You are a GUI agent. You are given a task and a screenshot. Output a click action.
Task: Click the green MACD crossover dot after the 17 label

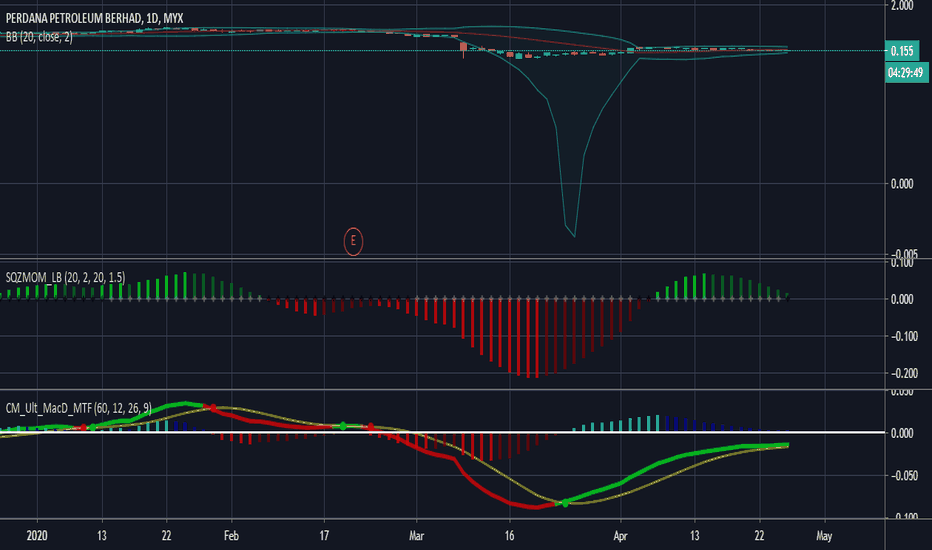pyautogui.click(x=343, y=426)
